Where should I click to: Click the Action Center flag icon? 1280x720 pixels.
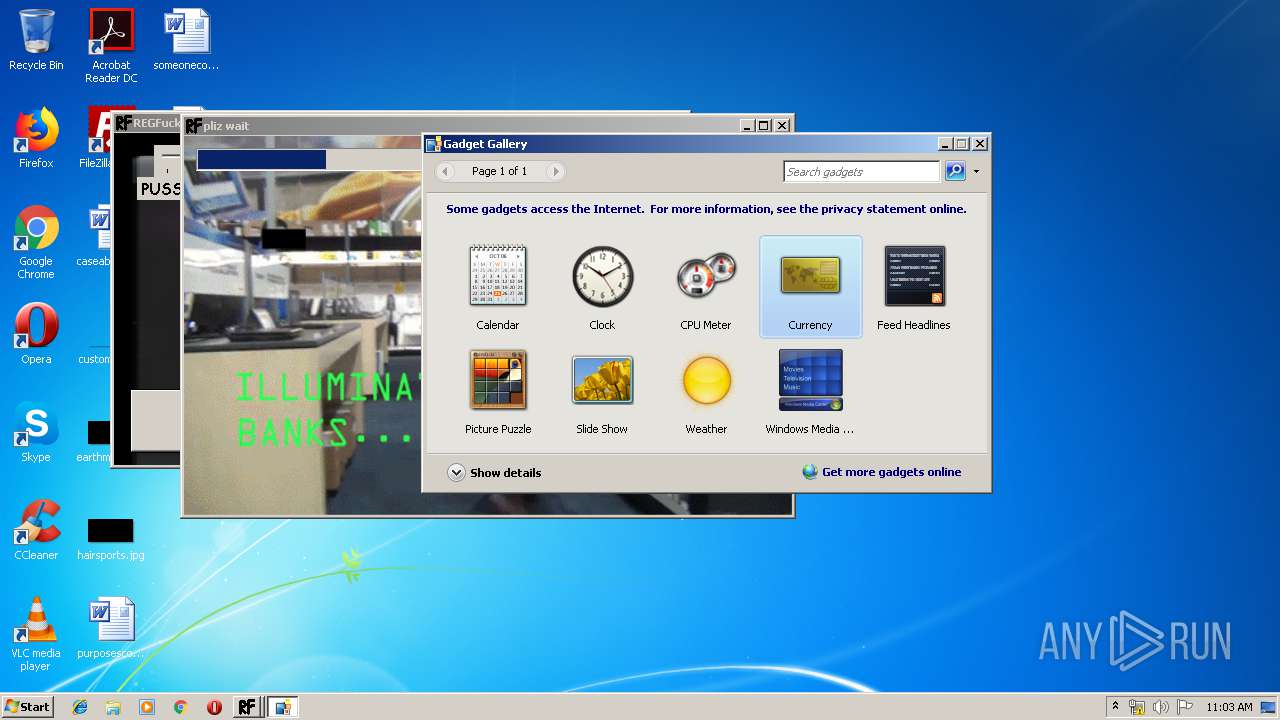pyautogui.click(x=1184, y=707)
